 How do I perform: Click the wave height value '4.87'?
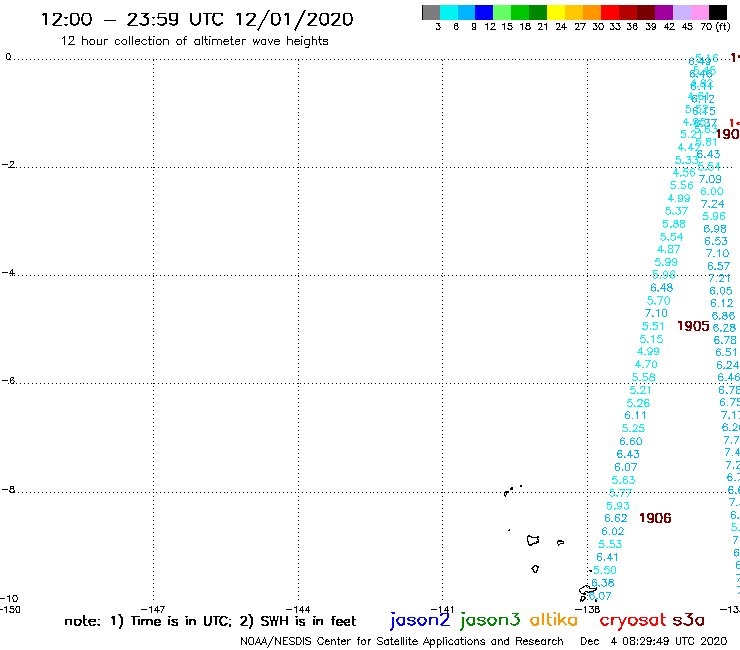click(x=669, y=249)
